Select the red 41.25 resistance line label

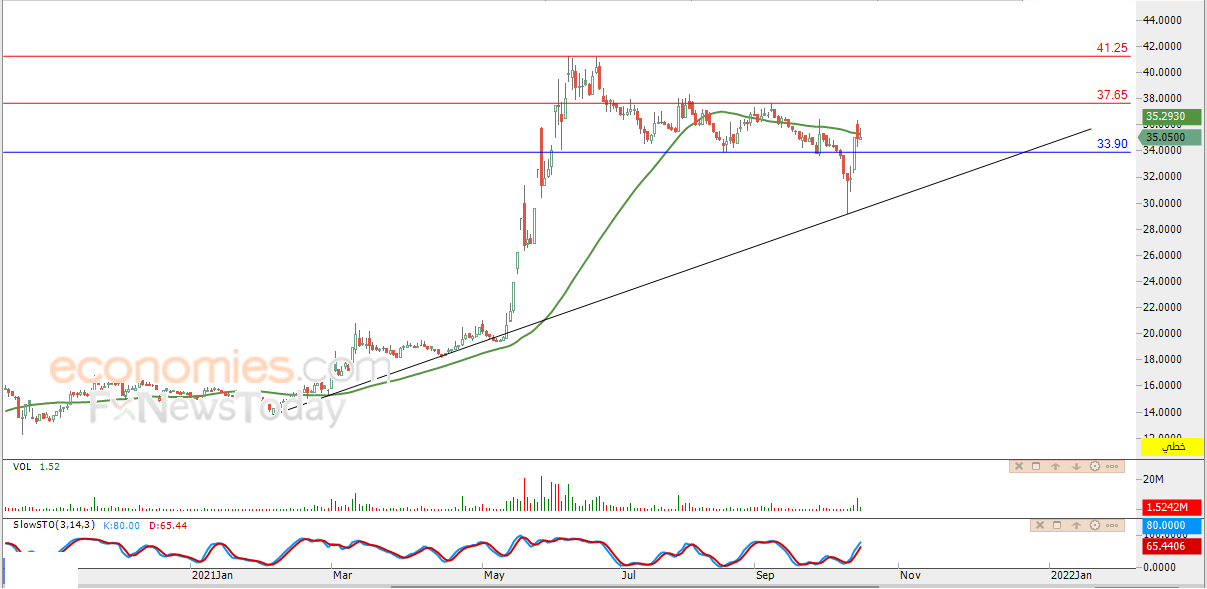coord(1112,47)
